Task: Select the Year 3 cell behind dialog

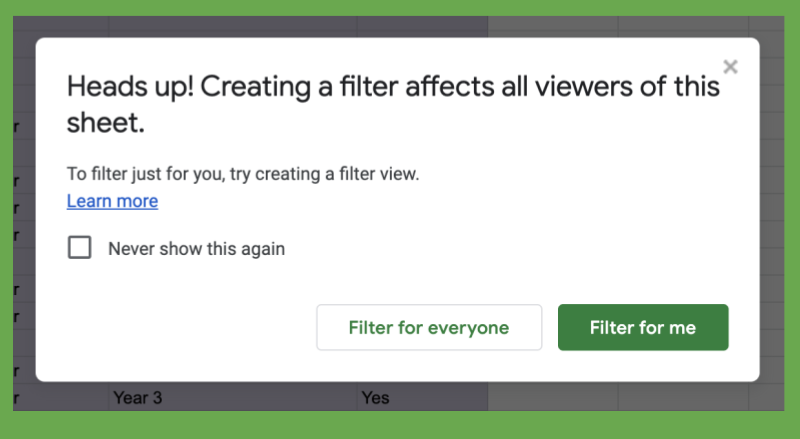Action: 233,398
